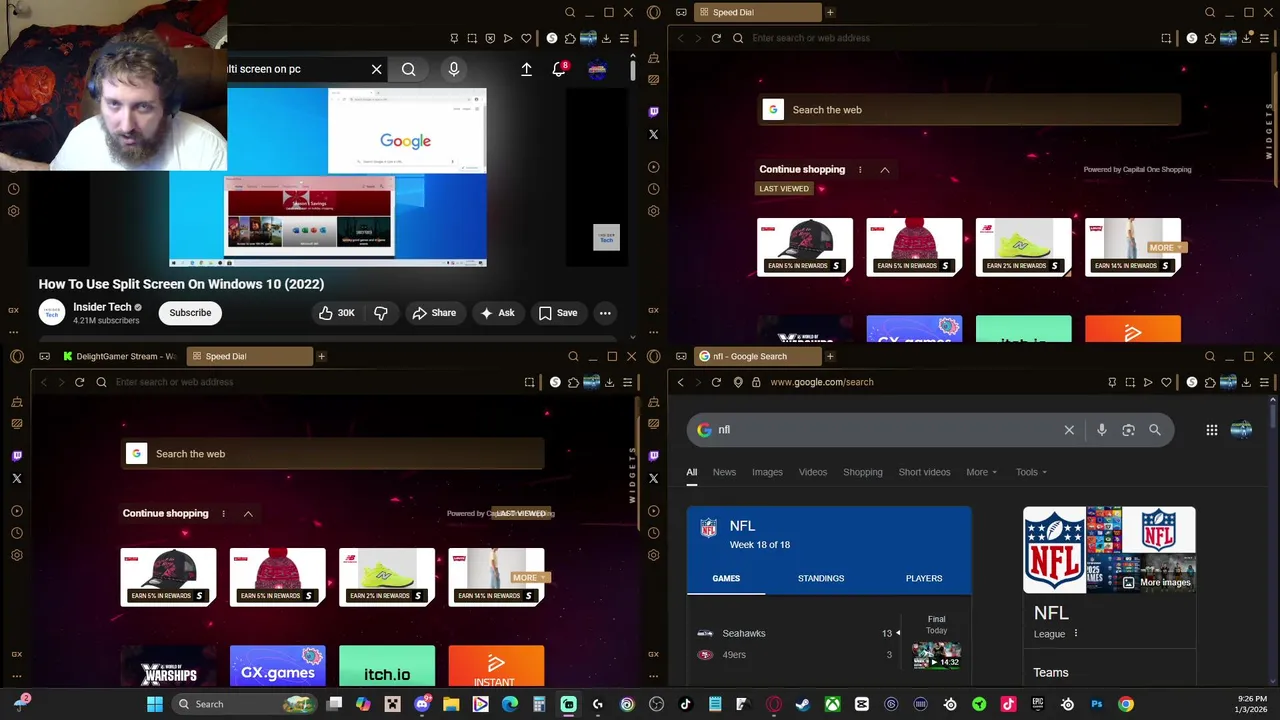1280x720 pixels.
Task: Click snapshot icon in top-right window toolbar
Action: pos(1166,38)
